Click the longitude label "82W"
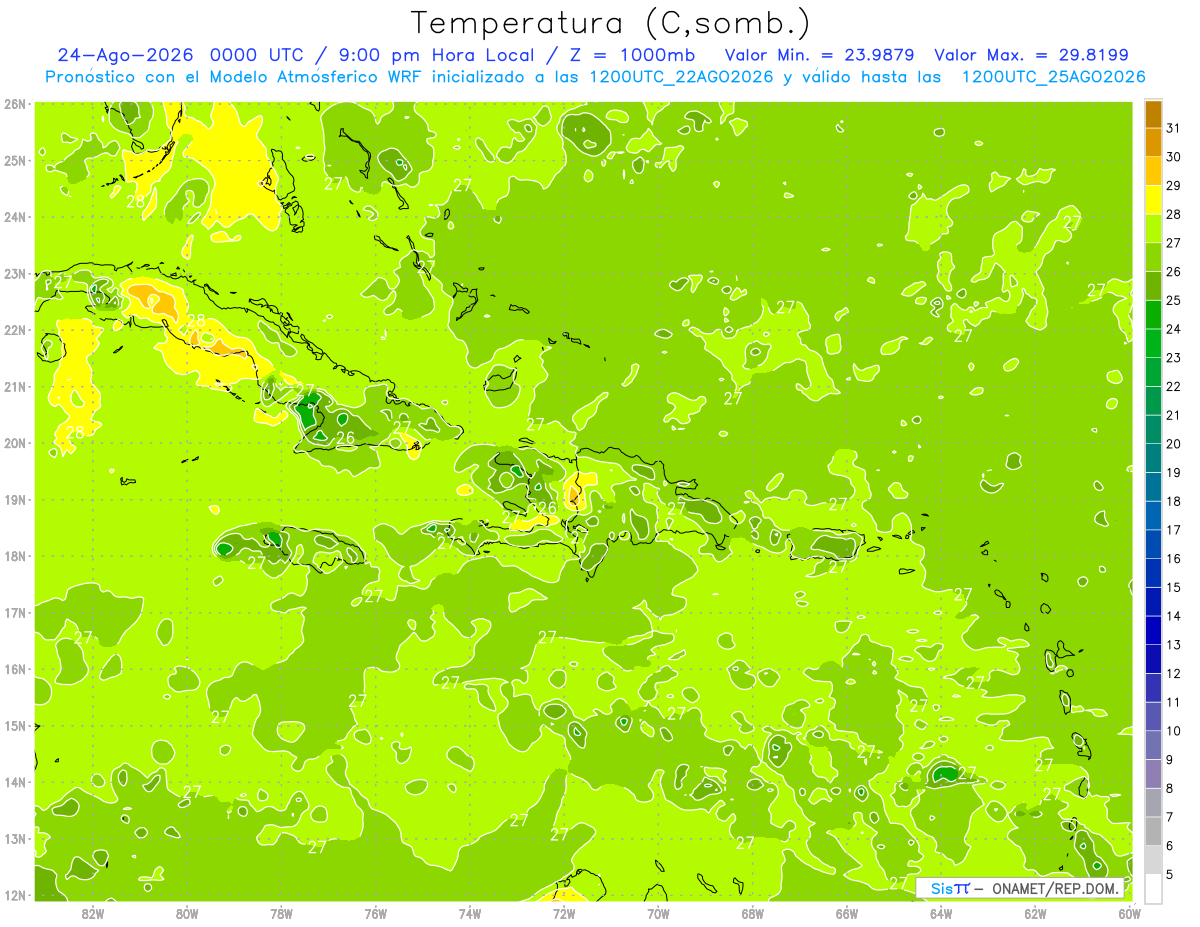The height and width of the screenshot is (927, 1200). coord(93,913)
